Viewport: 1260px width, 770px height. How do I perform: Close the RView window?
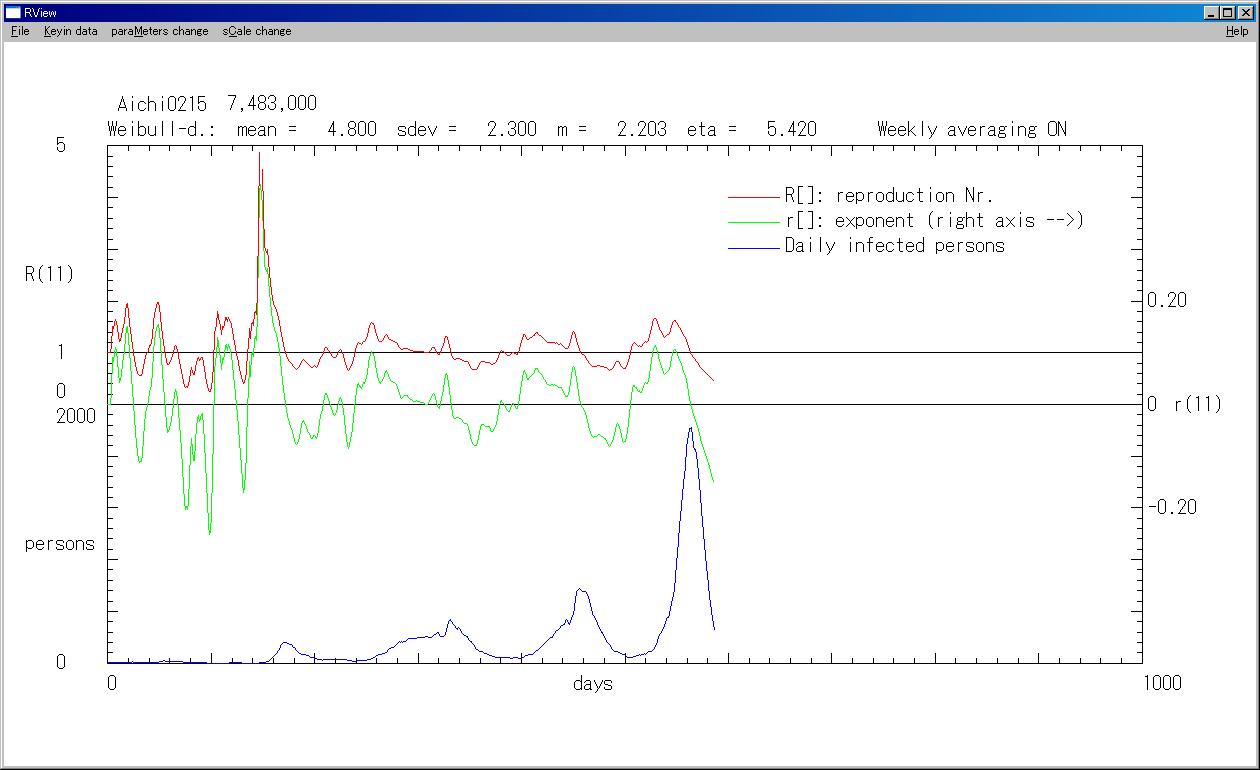tap(1245, 13)
